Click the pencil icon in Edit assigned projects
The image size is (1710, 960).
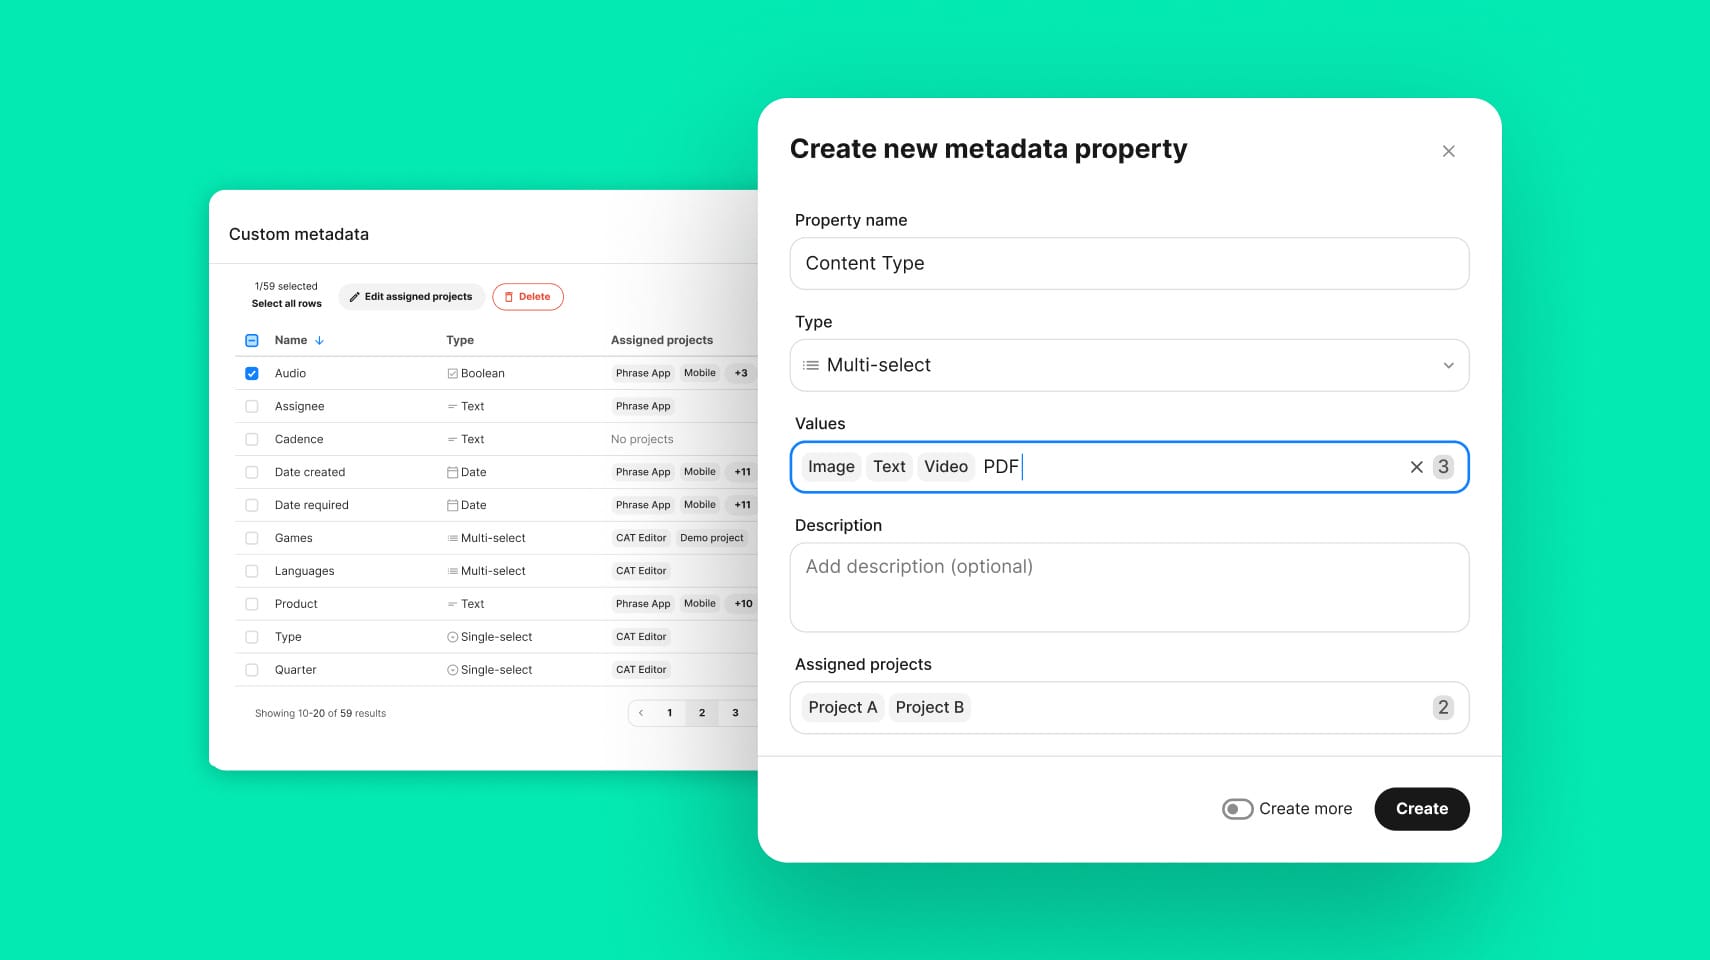tap(354, 297)
